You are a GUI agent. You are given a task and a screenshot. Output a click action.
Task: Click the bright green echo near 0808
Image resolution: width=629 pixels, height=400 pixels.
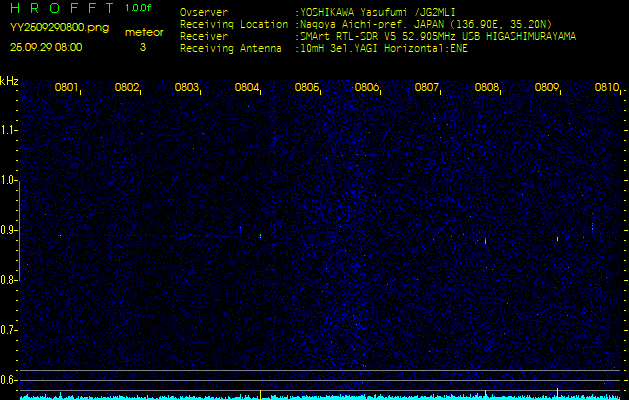485,241
